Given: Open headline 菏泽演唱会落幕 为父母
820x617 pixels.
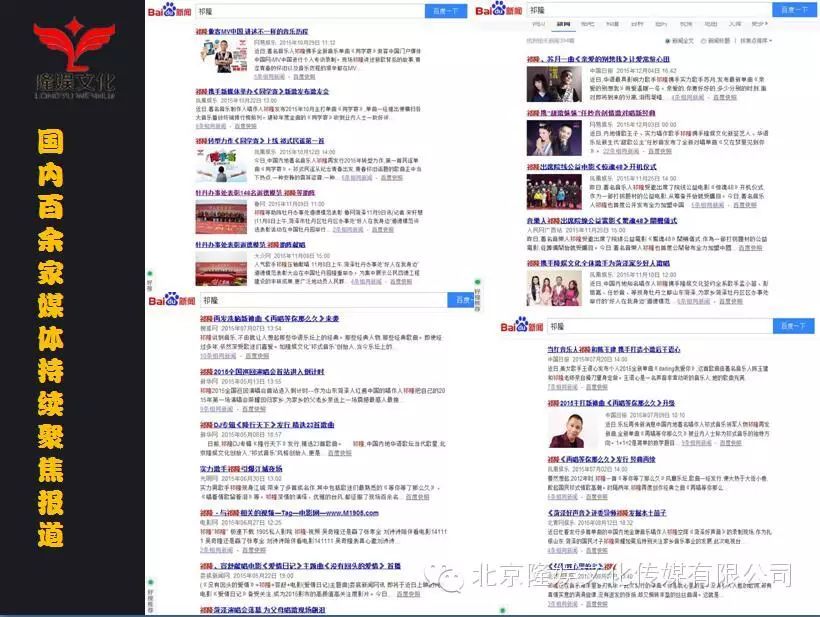Looking at the screenshot, I should click(263, 610).
